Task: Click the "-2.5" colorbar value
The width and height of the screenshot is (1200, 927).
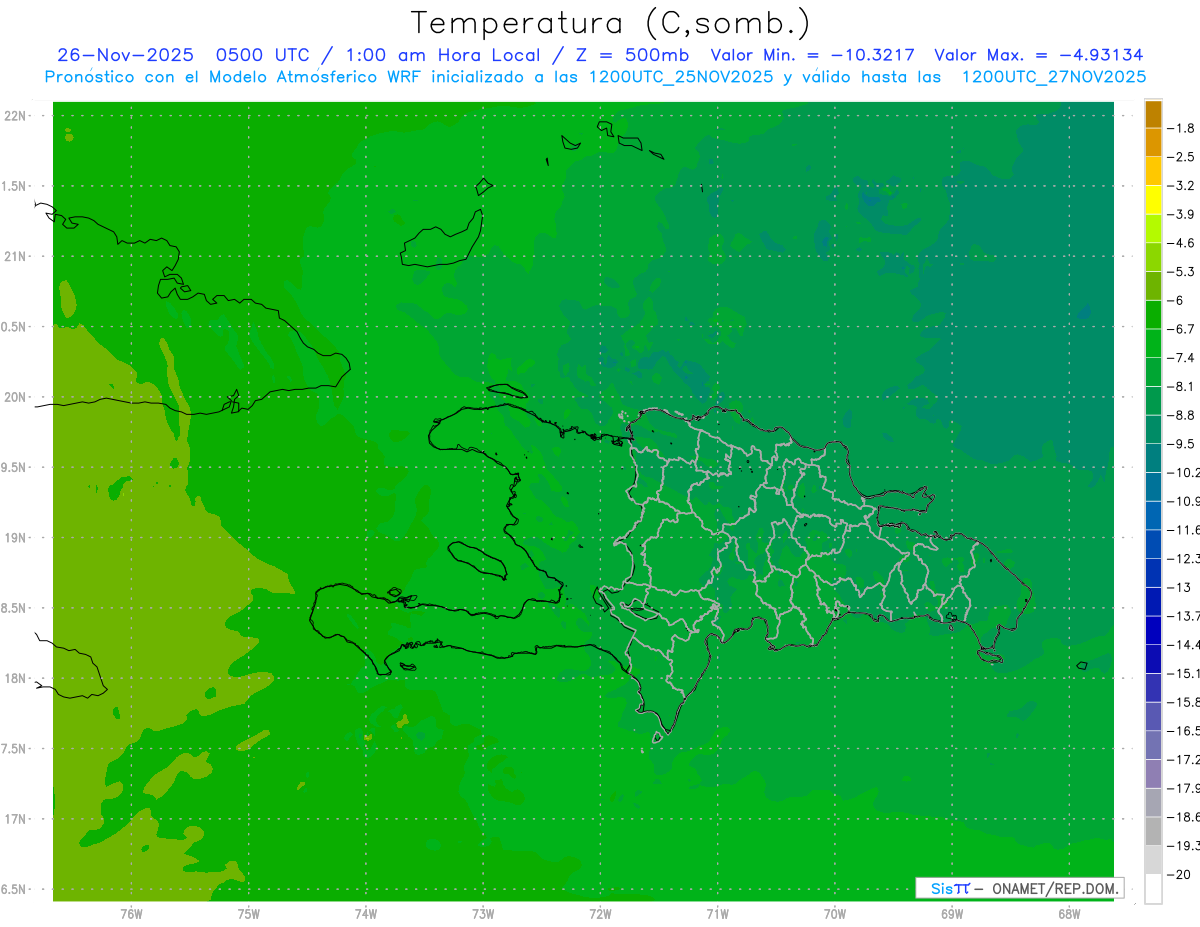Action: (x=1181, y=157)
